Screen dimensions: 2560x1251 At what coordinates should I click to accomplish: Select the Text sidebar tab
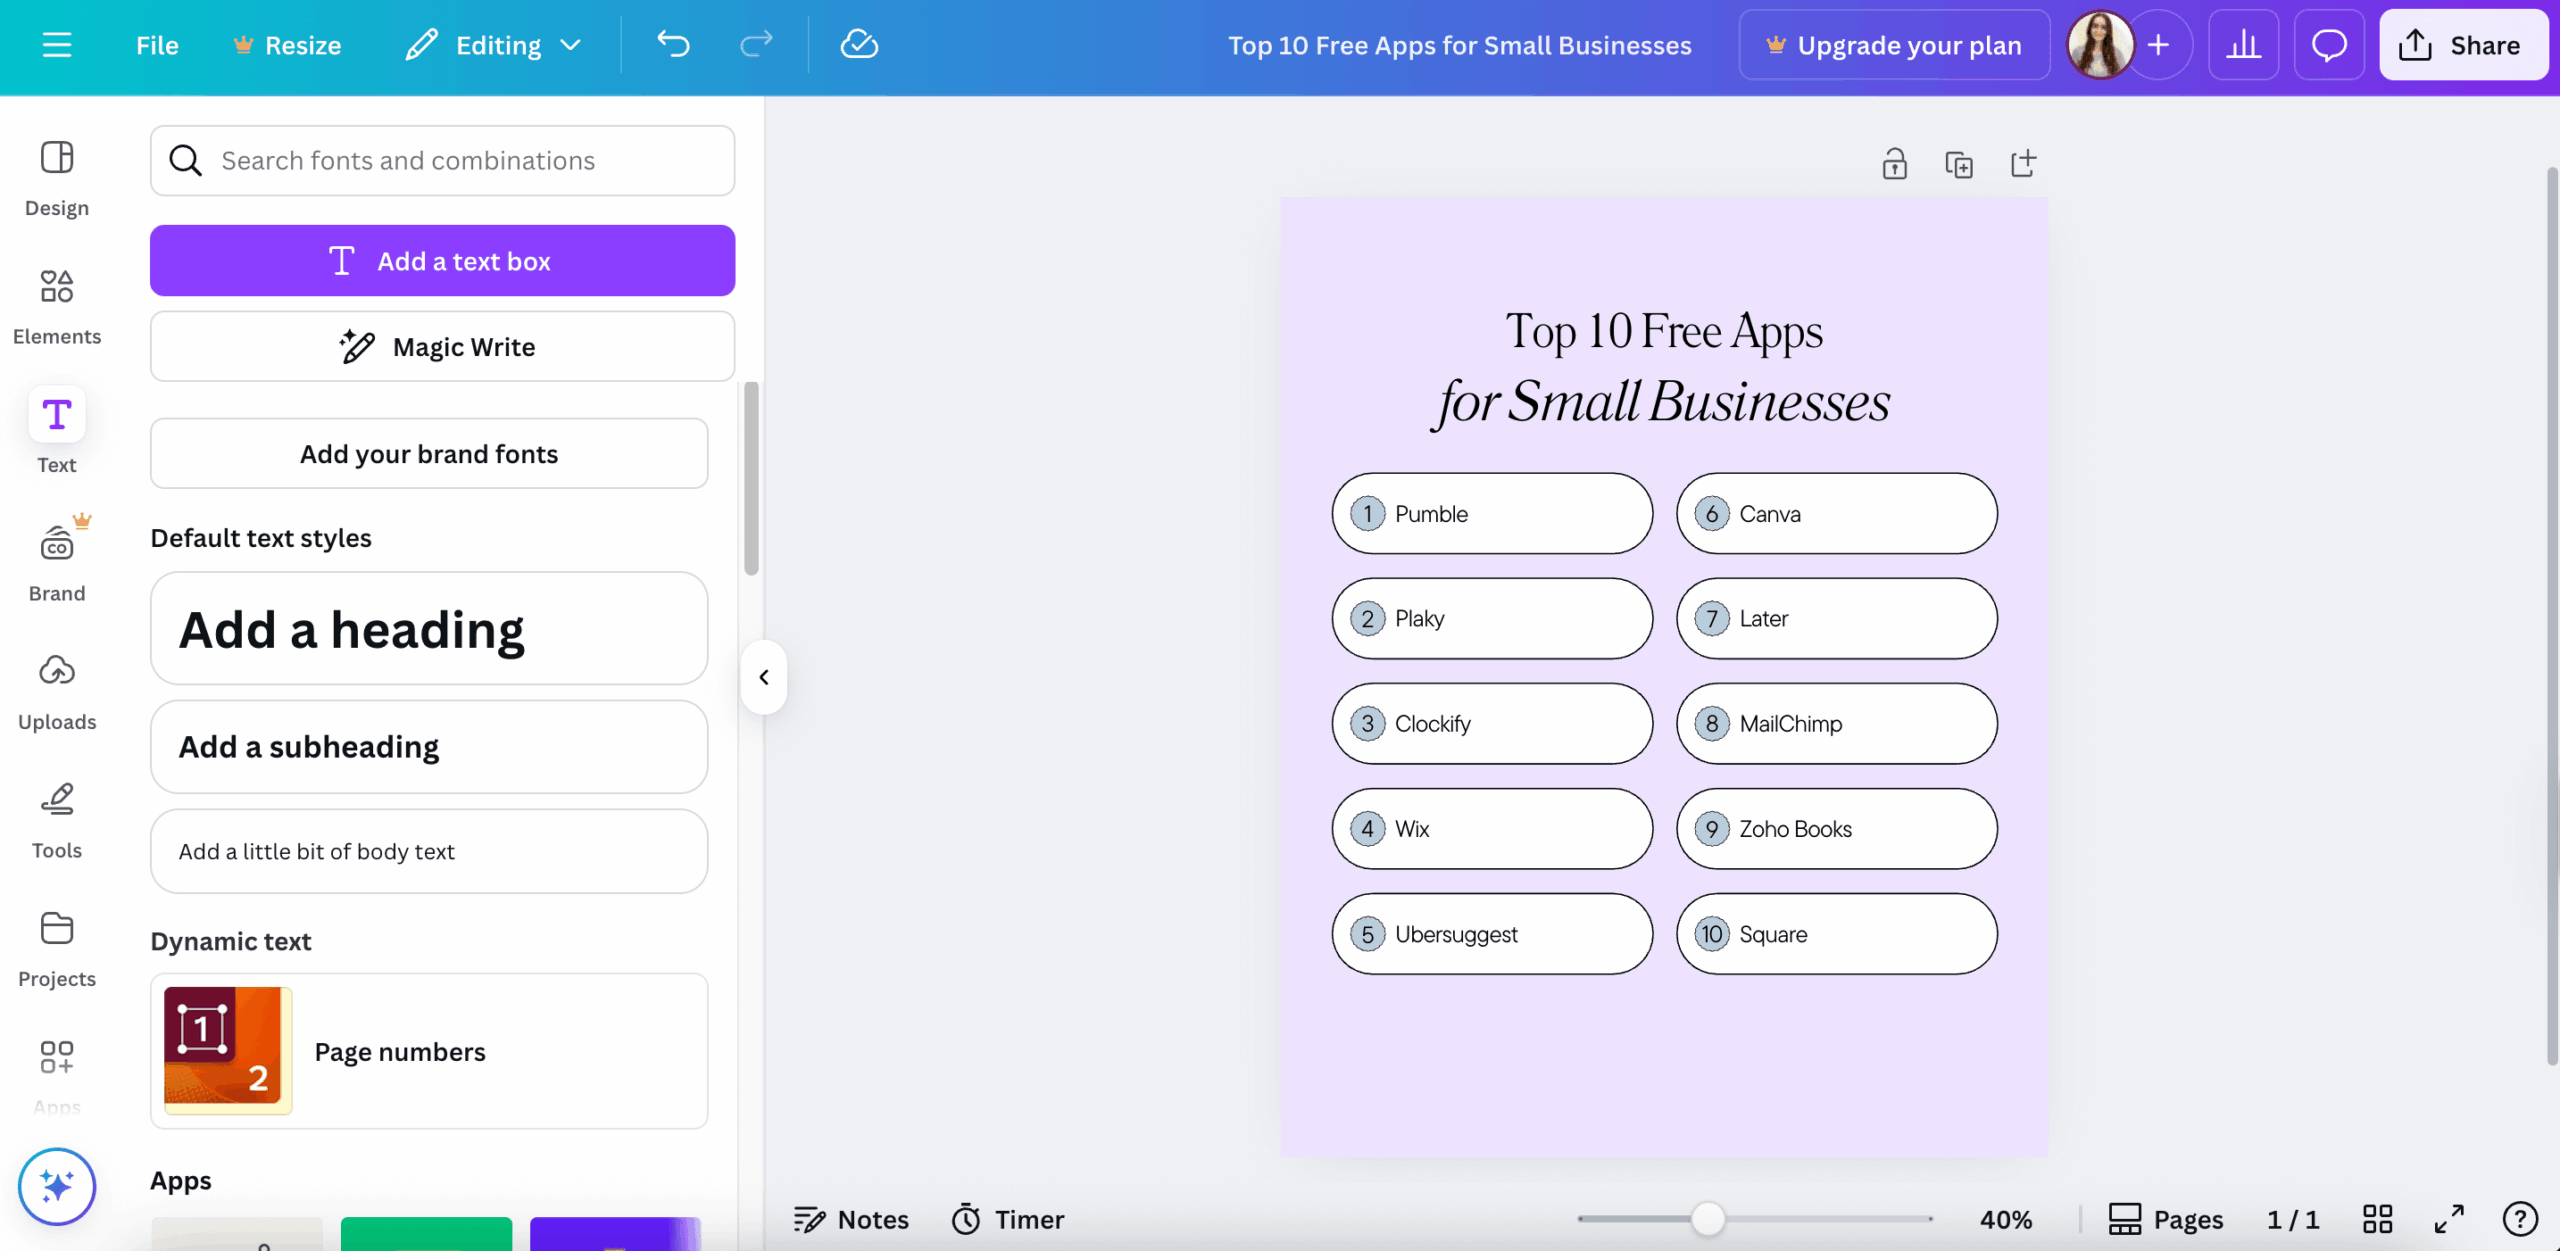point(57,431)
